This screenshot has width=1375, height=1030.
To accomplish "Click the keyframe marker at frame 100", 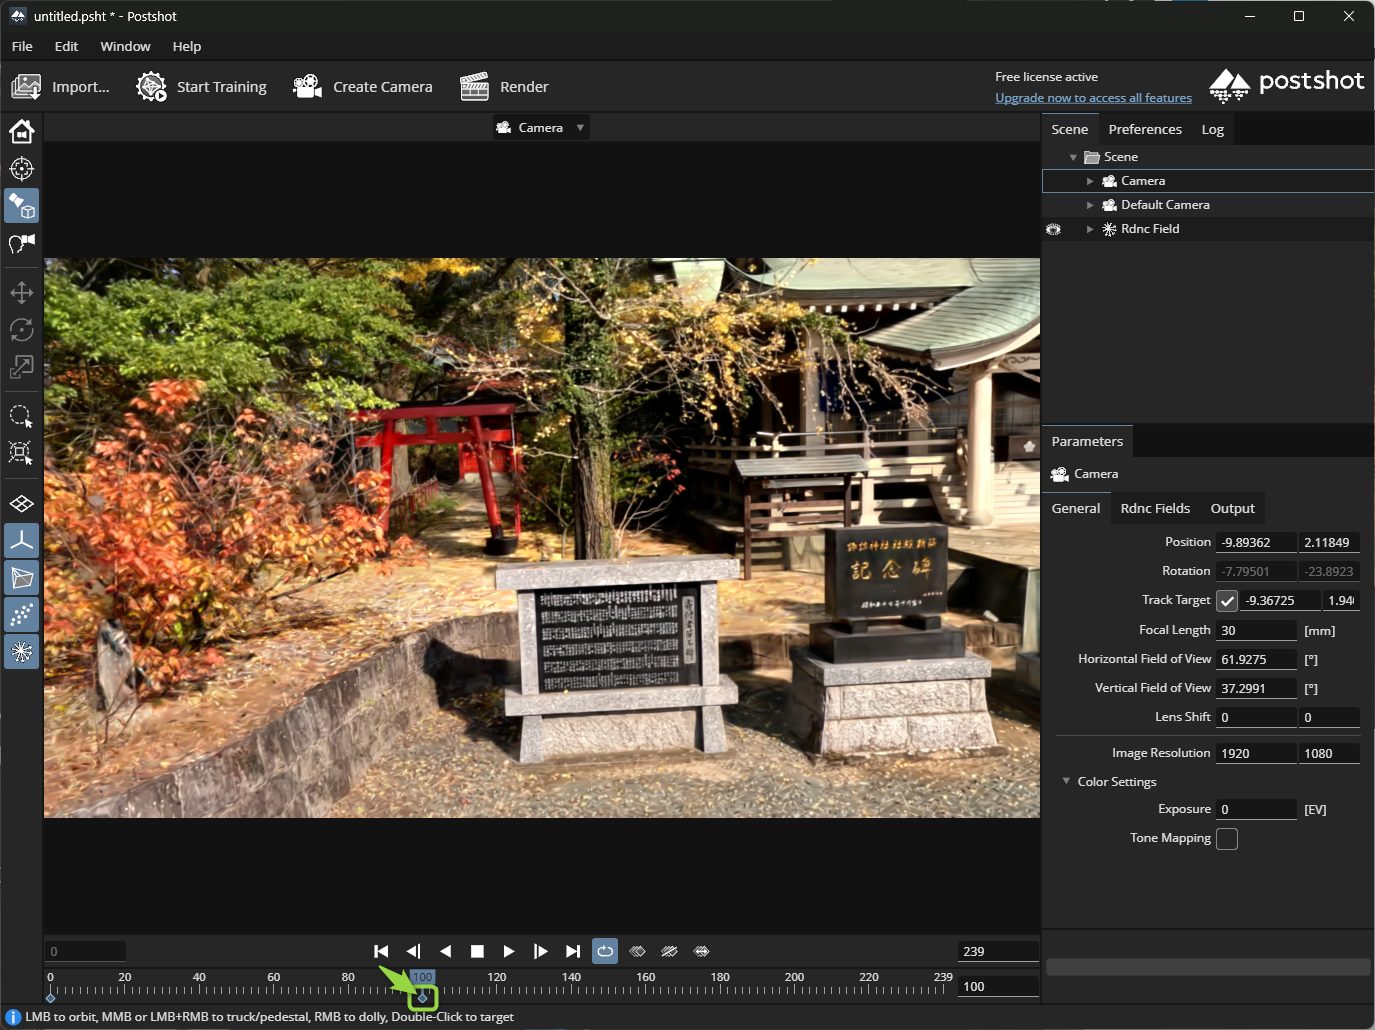I will 422,998.
